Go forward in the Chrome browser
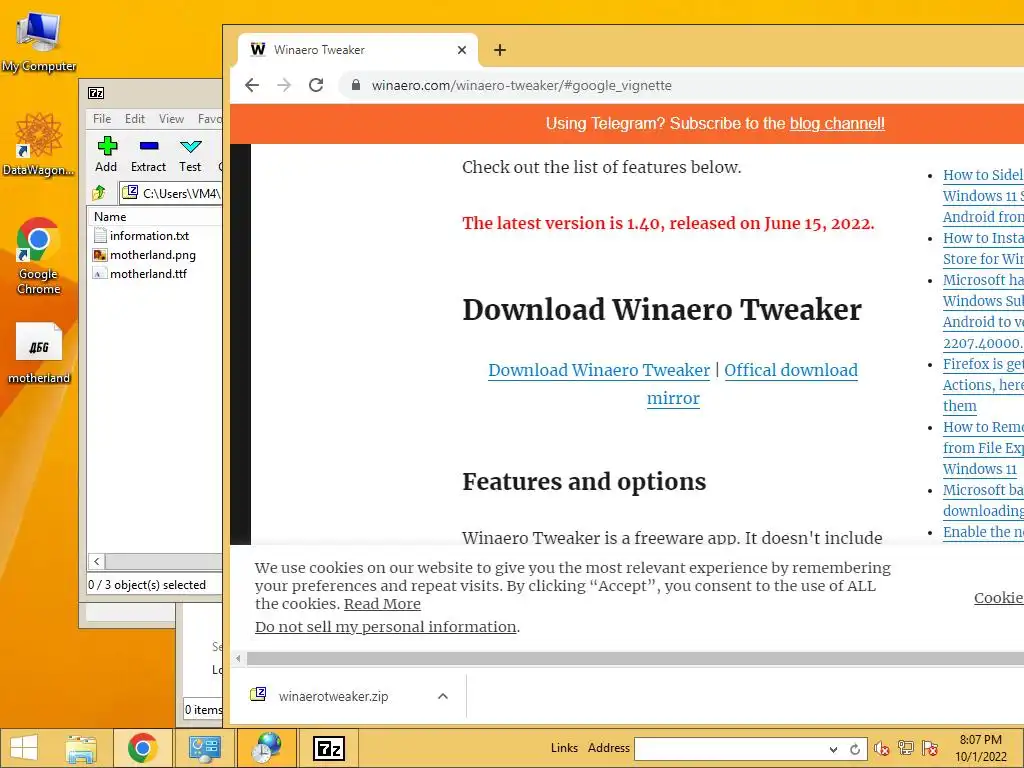1024x768 pixels. click(x=284, y=85)
